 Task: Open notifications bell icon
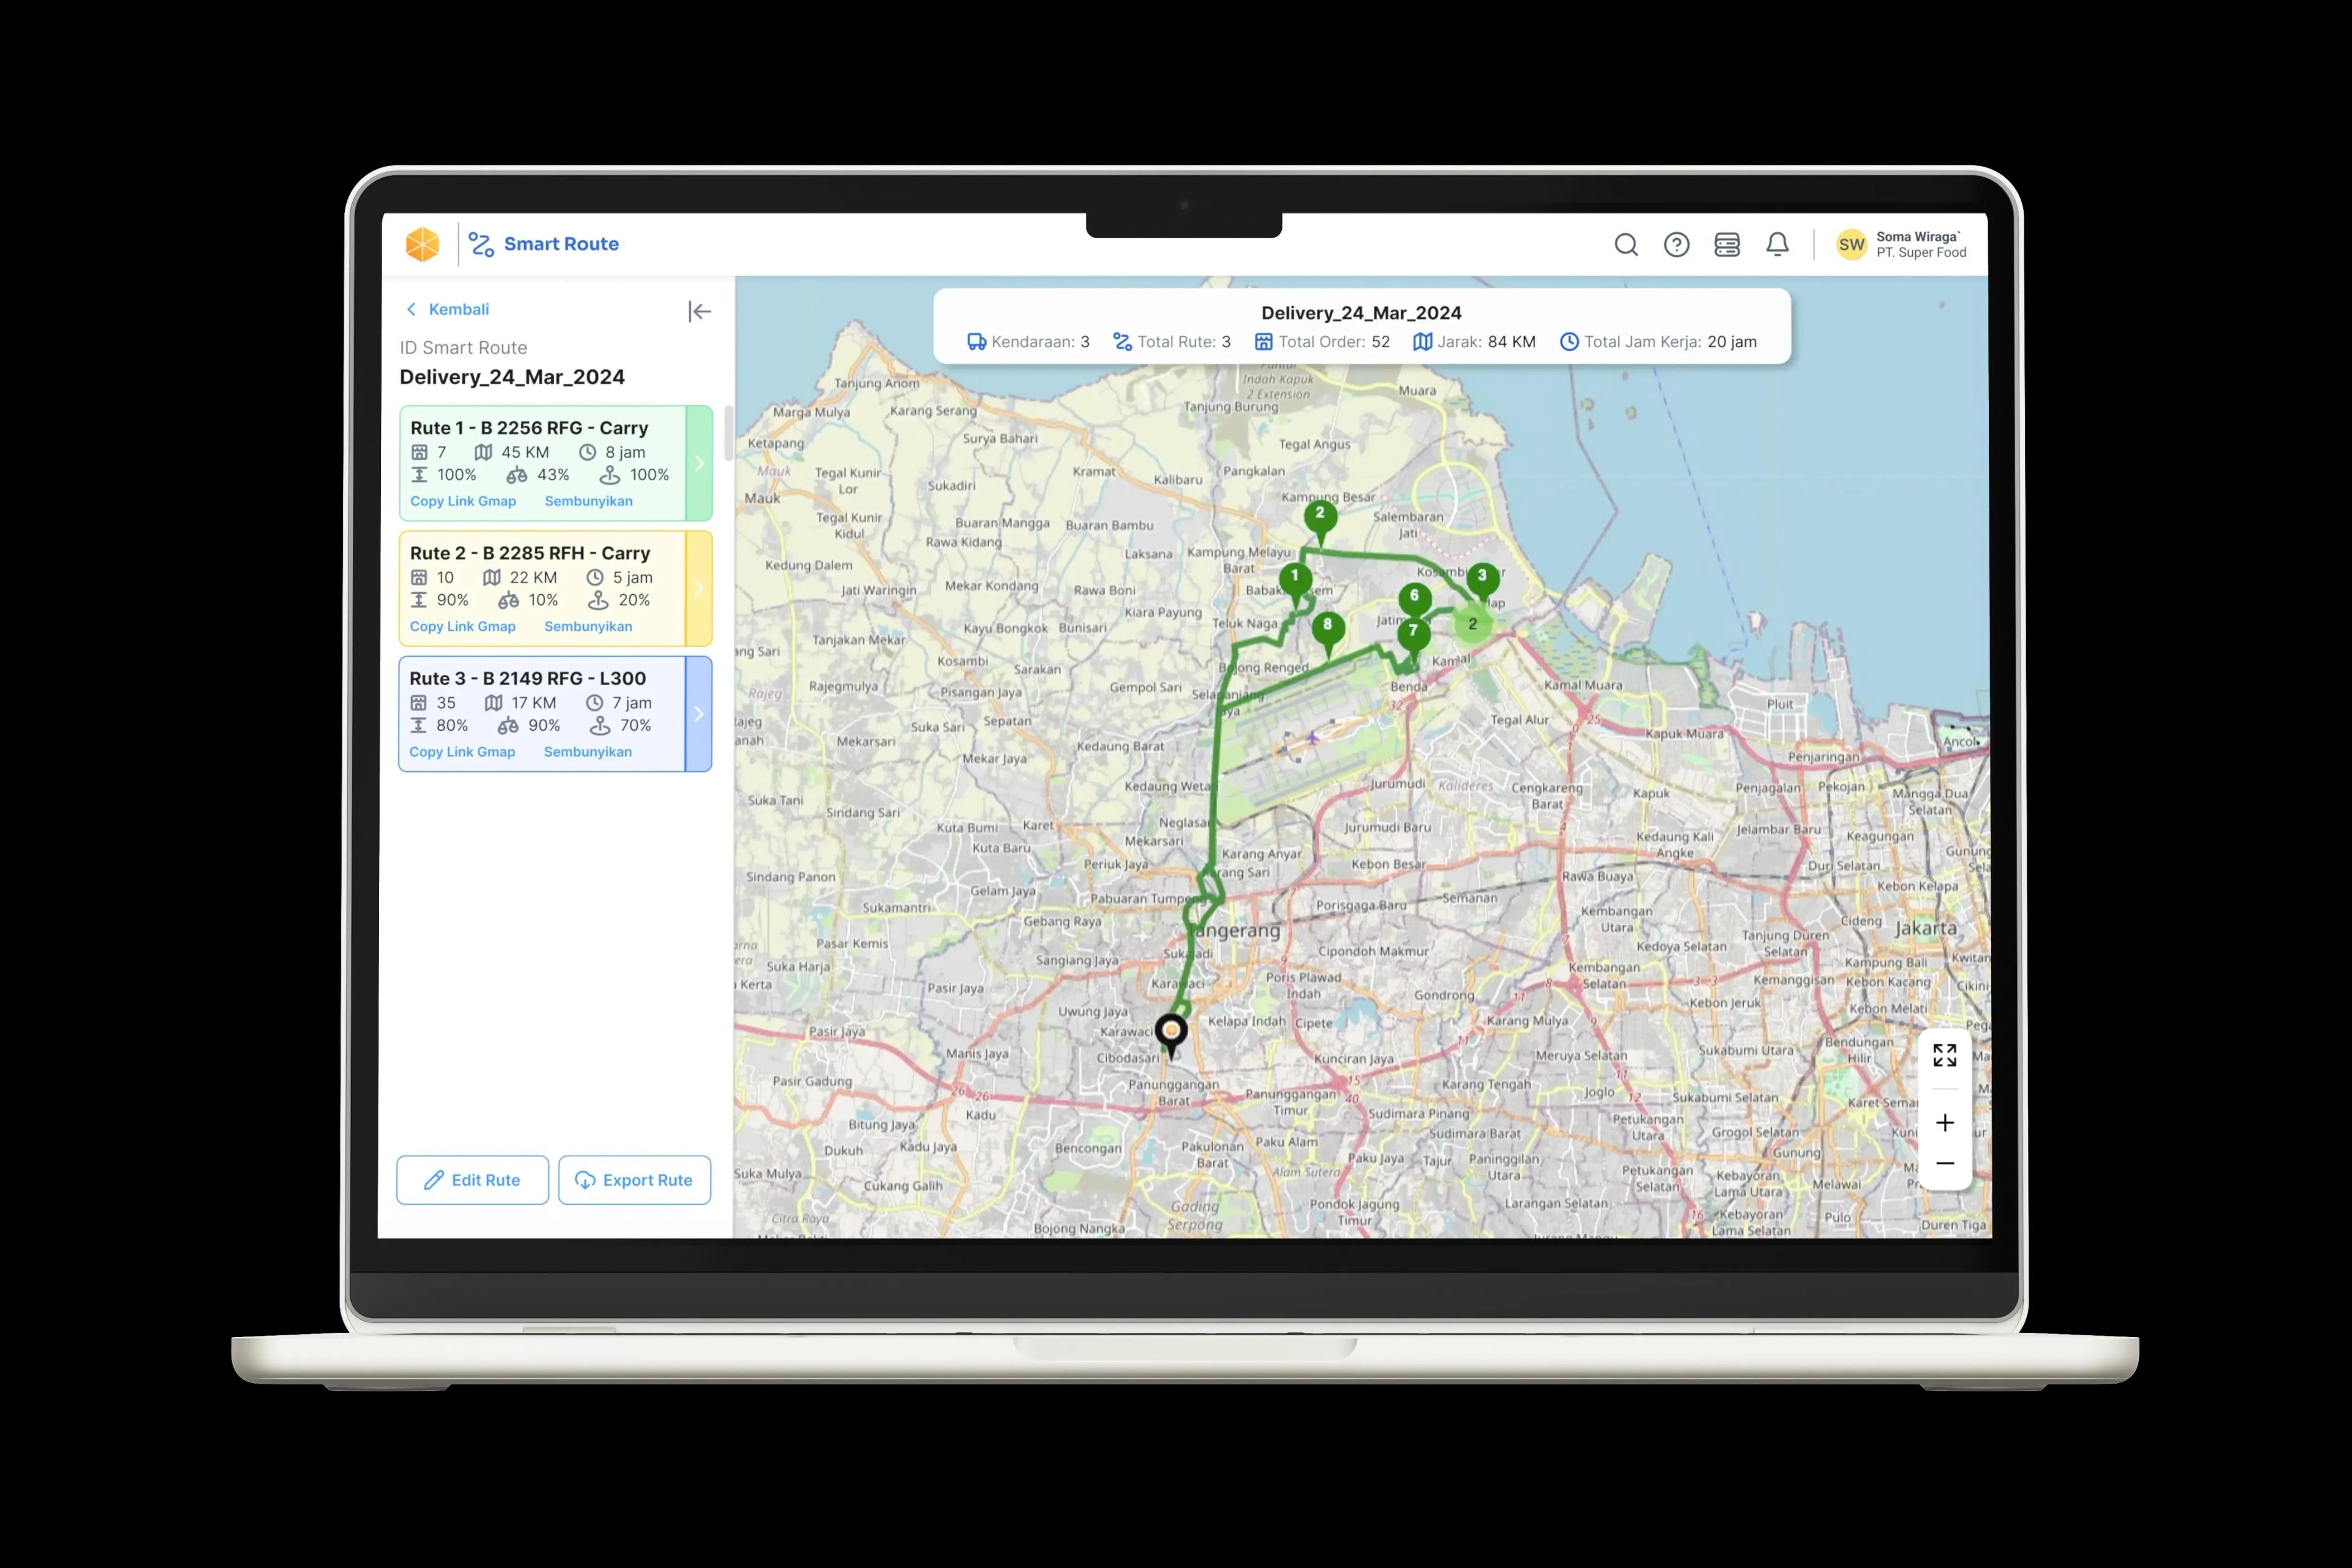1777,245
